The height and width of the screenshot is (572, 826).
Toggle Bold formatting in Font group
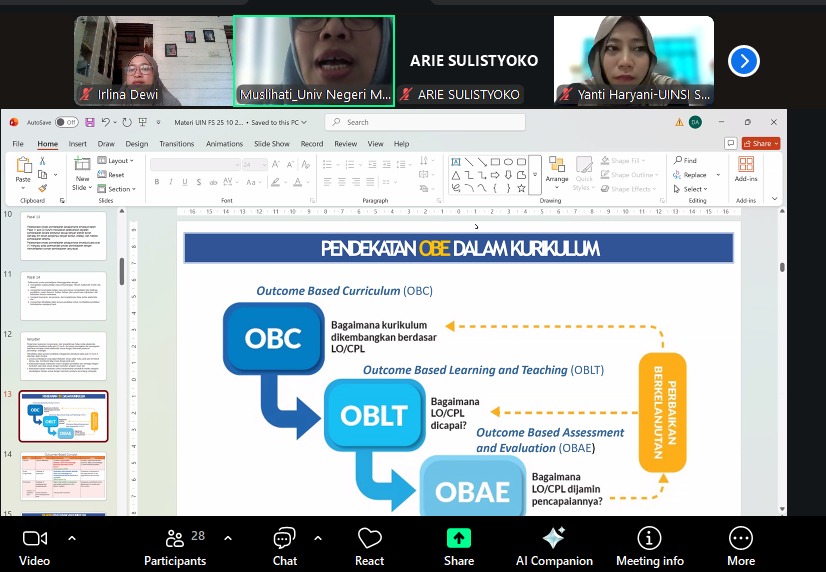click(157, 181)
